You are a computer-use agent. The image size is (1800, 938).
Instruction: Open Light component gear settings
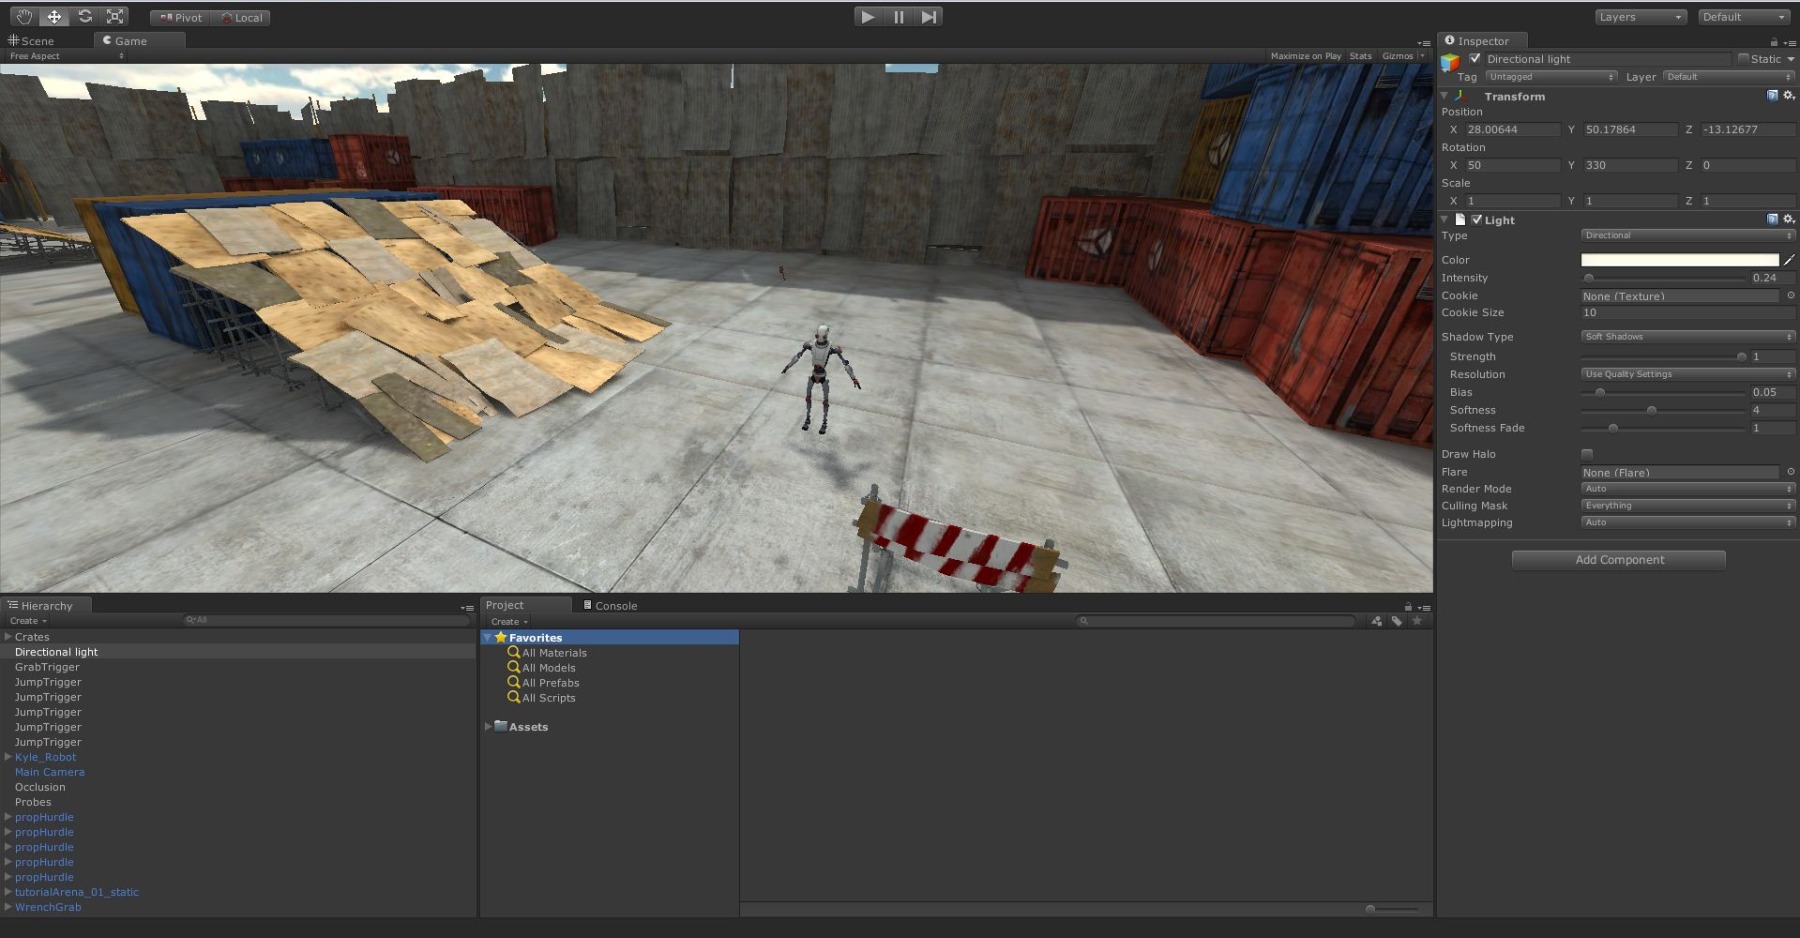coord(1789,219)
